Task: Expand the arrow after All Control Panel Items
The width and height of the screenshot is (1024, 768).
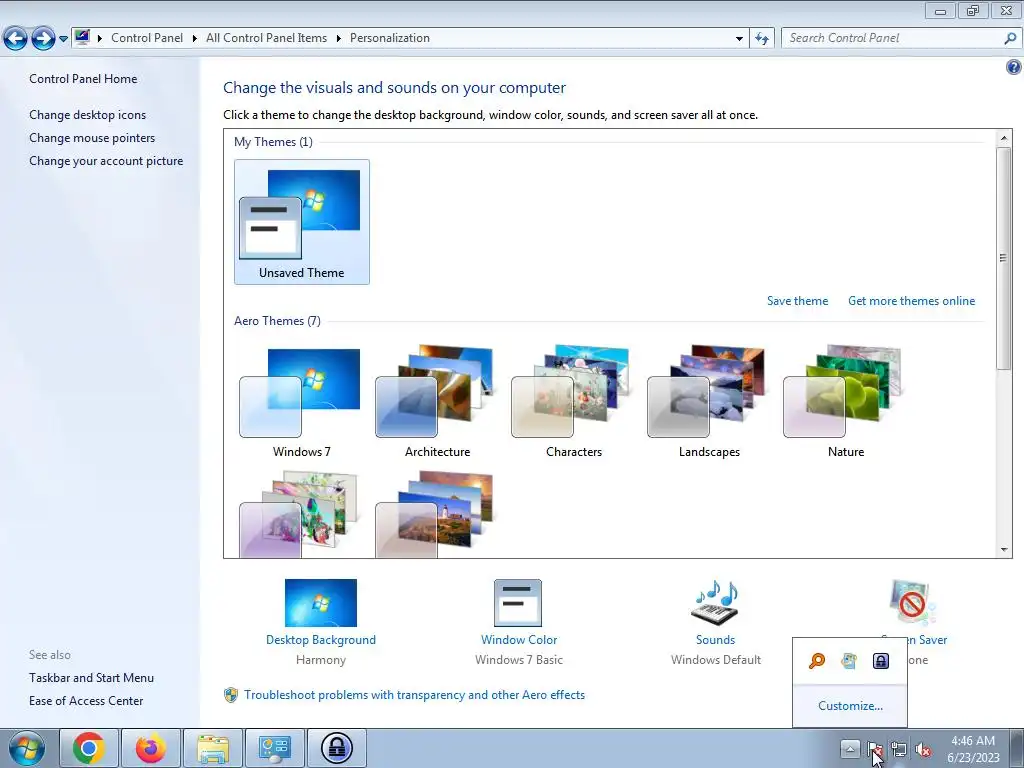Action: 338,39
